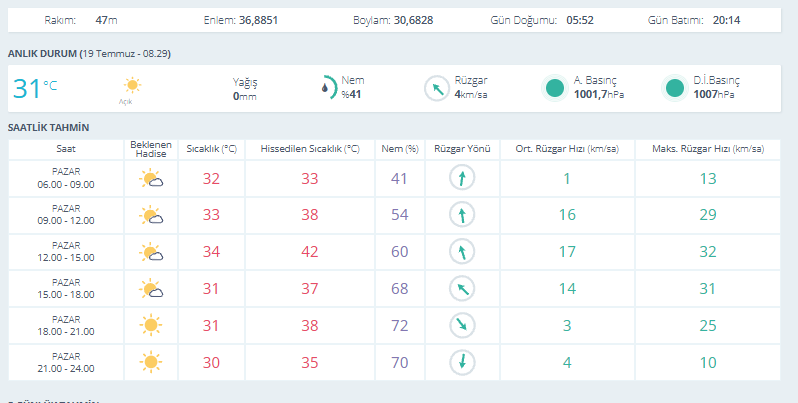Image resolution: width=798 pixels, height=403 pixels.
Task: Click the Maks. Rüzgar Hızı column header
Action: click(x=708, y=149)
